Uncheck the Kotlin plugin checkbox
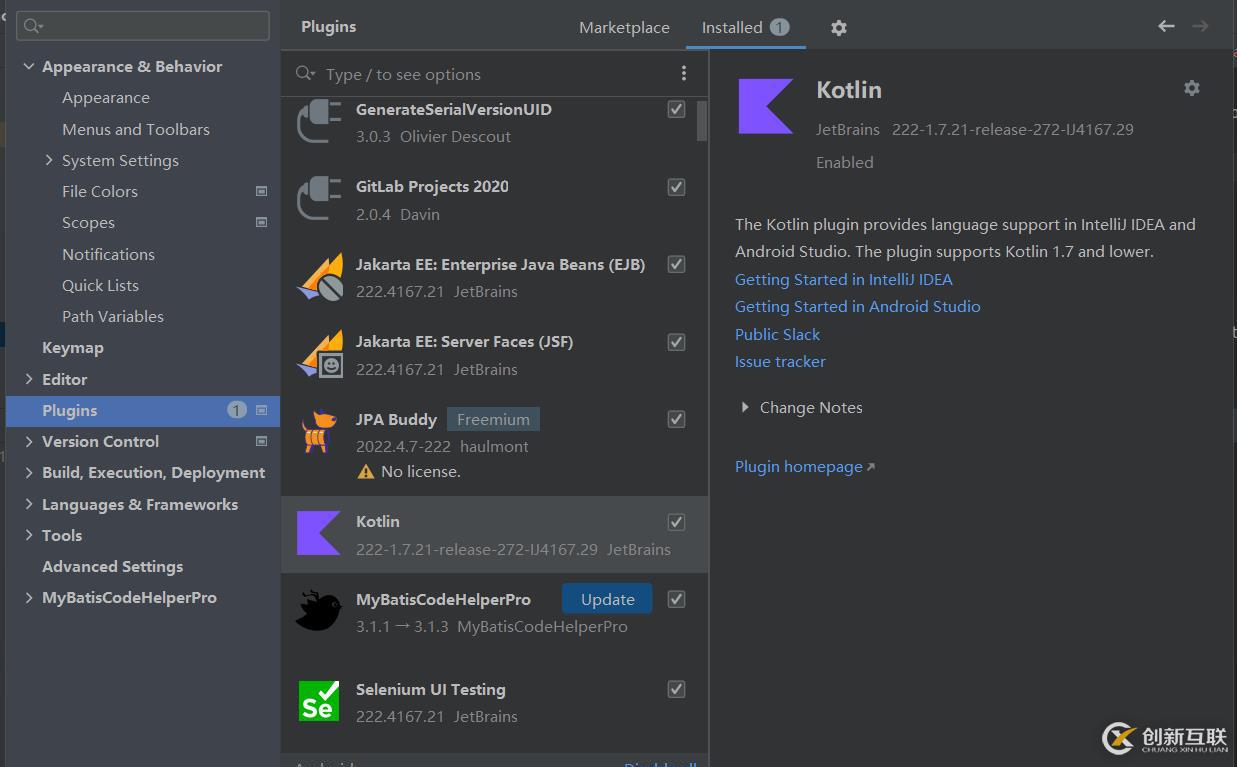Viewport: 1237px width, 767px height. 677,522
